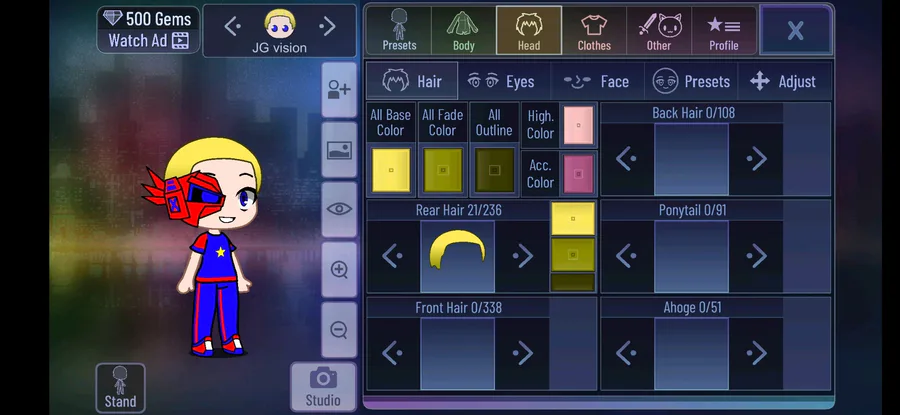Select the Head category tab
900x415 pixels.
coord(529,30)
